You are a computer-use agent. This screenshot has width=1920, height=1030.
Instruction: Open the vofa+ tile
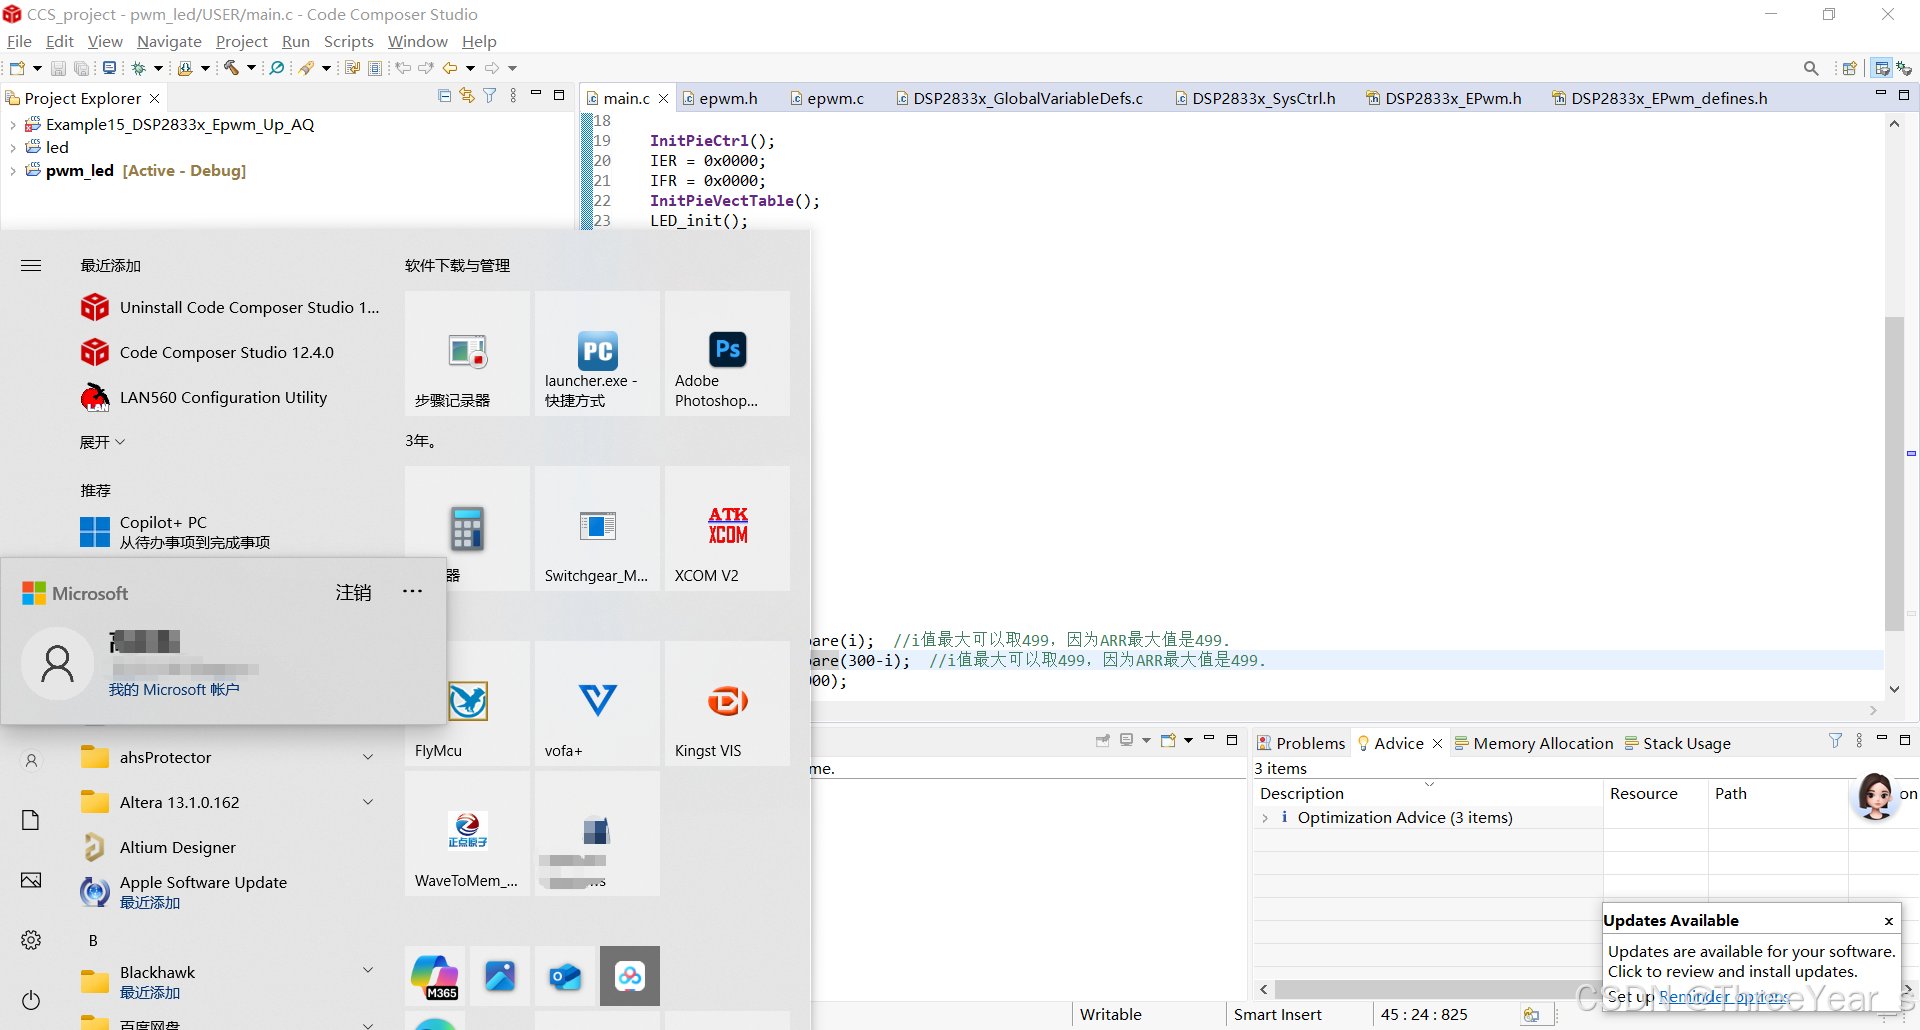point(597,703)
